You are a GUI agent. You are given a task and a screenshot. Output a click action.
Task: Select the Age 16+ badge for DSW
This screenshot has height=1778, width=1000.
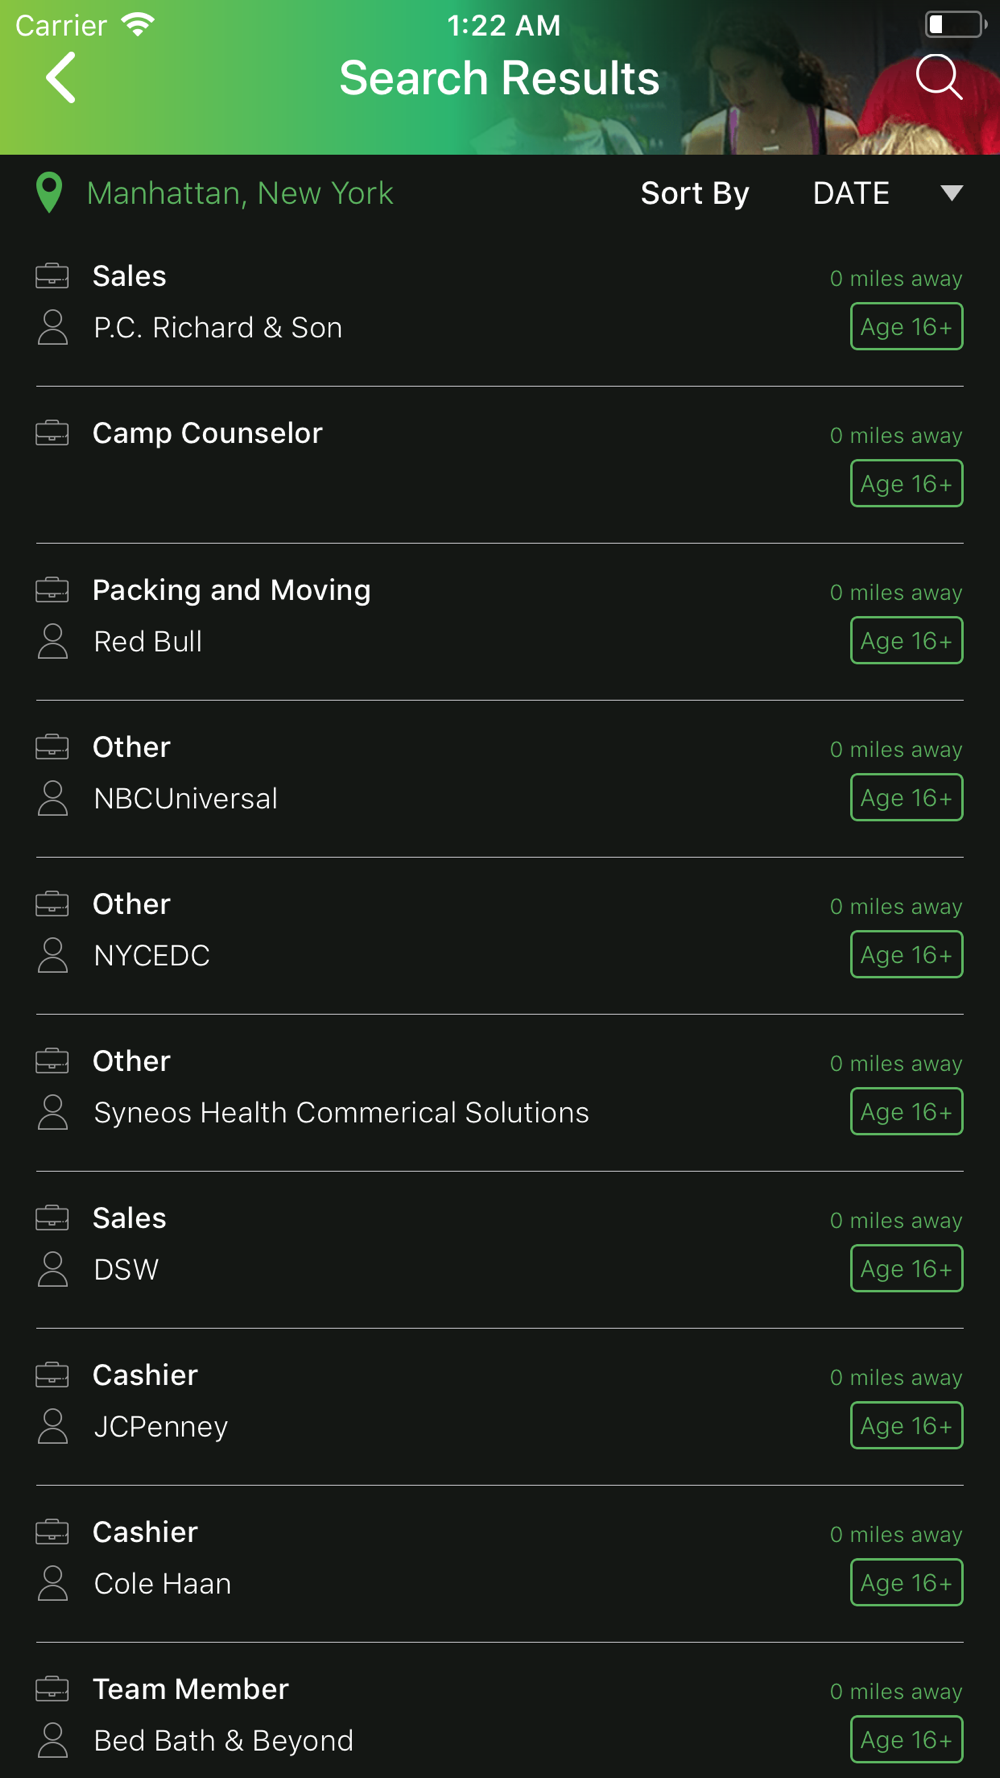[907, 1269]
